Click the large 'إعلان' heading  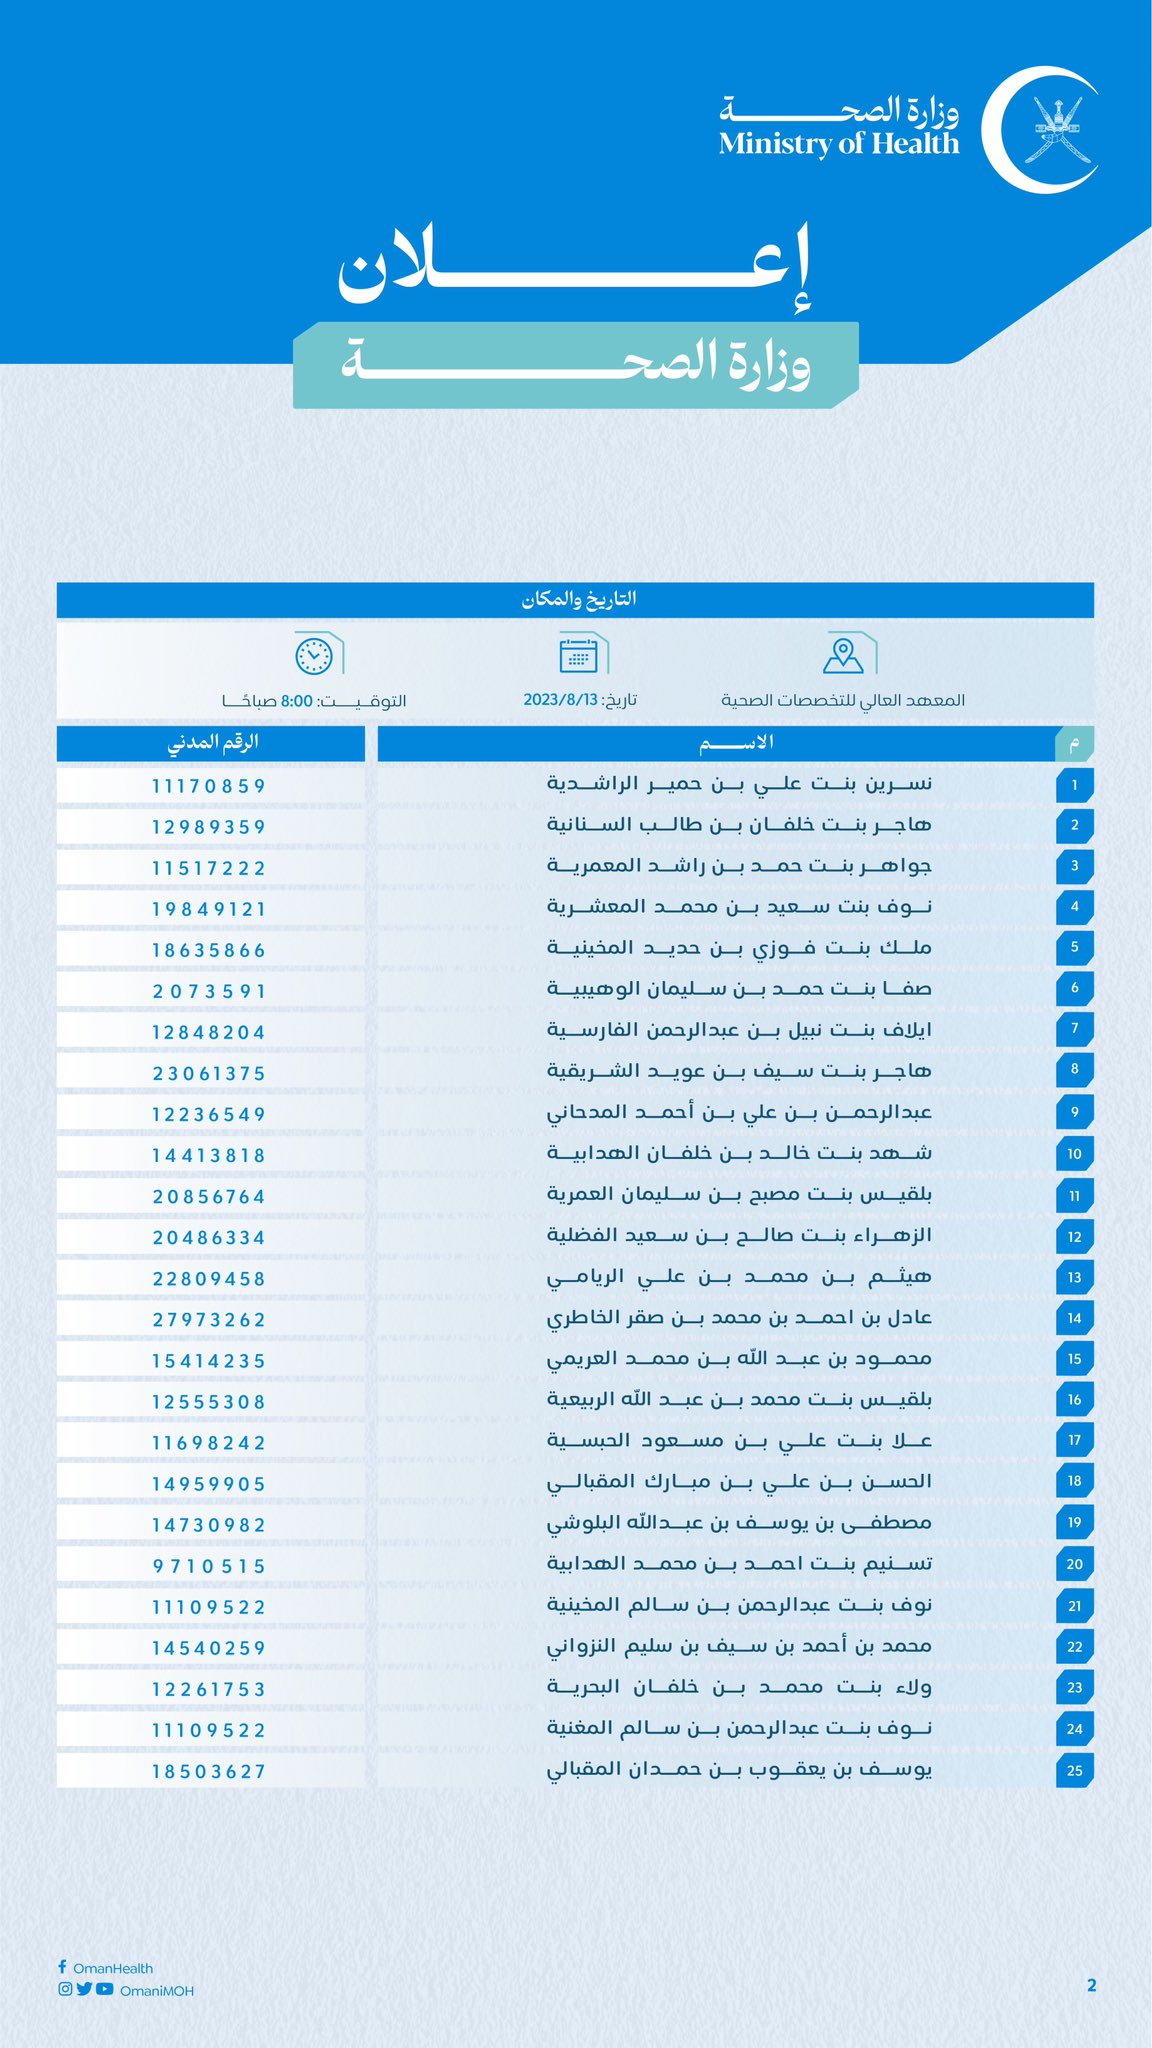[x=576, y=266]
